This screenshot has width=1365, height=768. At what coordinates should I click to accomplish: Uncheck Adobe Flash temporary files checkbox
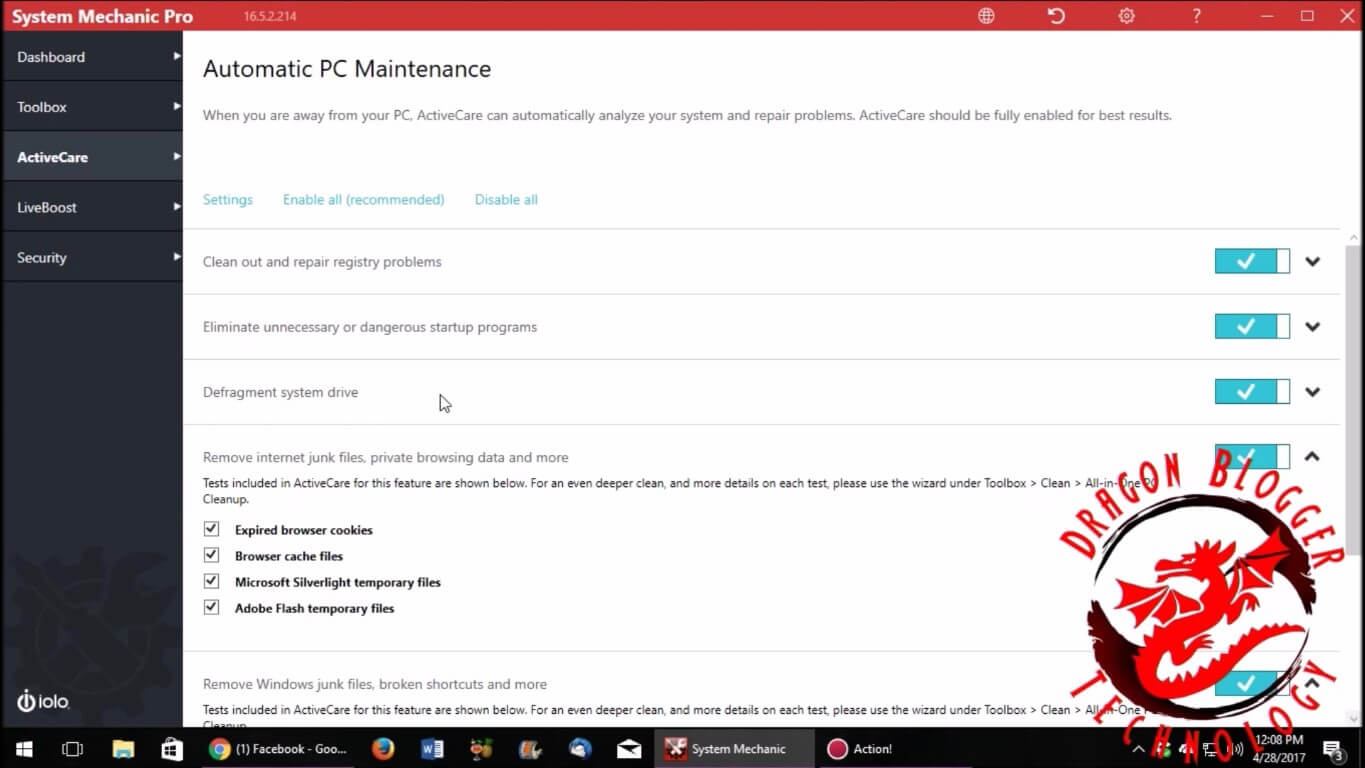[211, 607]
